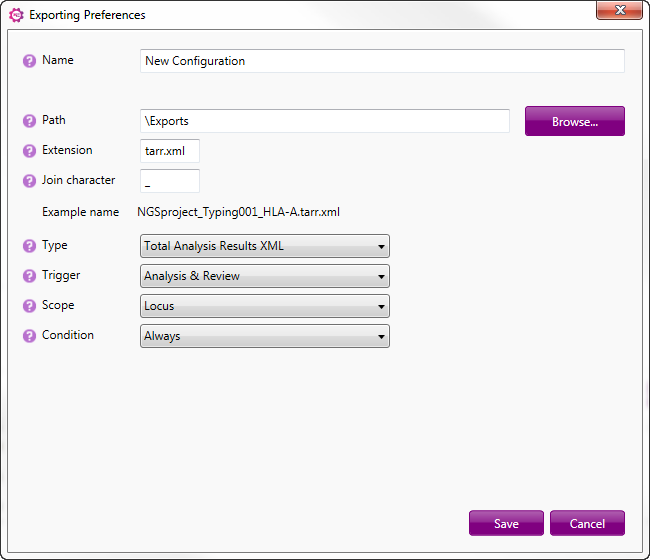The image size is (650, 560).
Task: Cancel the Exporting Preferences dialog
Action: tap(587, 523)
